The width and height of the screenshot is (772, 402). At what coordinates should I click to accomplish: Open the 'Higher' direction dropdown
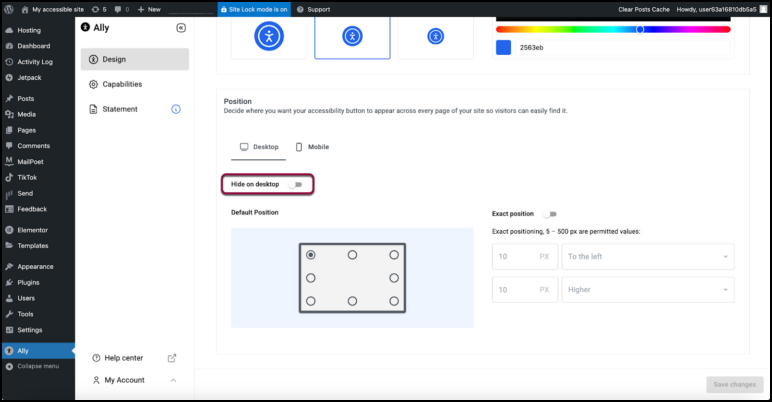click(648, 290)
